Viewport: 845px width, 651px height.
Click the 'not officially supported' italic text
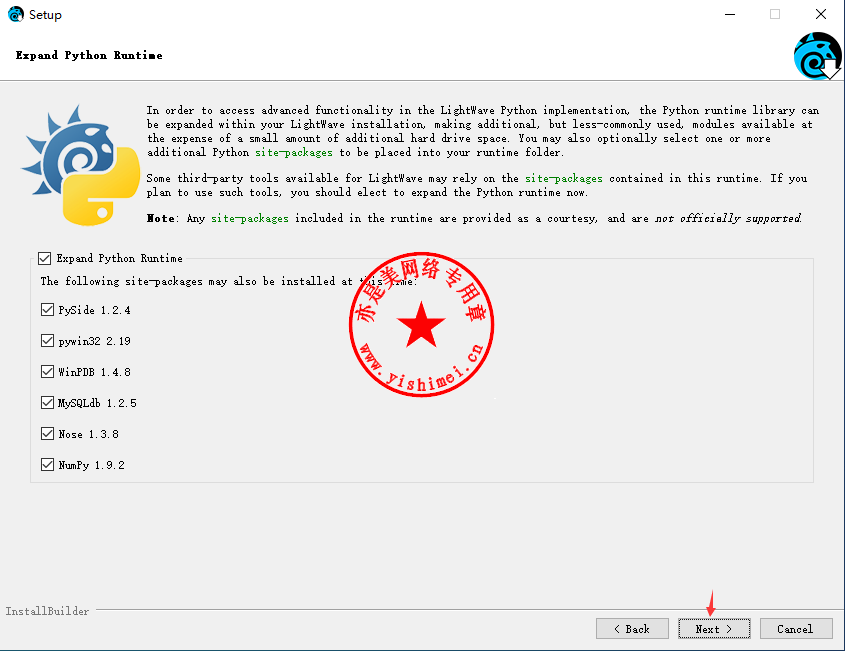click(x=728, y=218)
